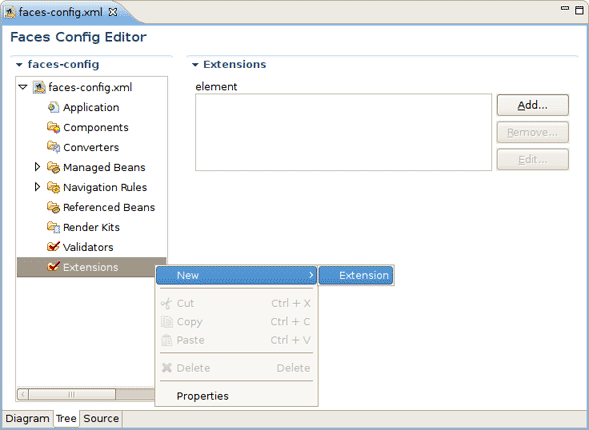The image size is (589, 430).
Task: Click the Render Kits folder icon
Action: pyautogui.click(x=53, y=227)
